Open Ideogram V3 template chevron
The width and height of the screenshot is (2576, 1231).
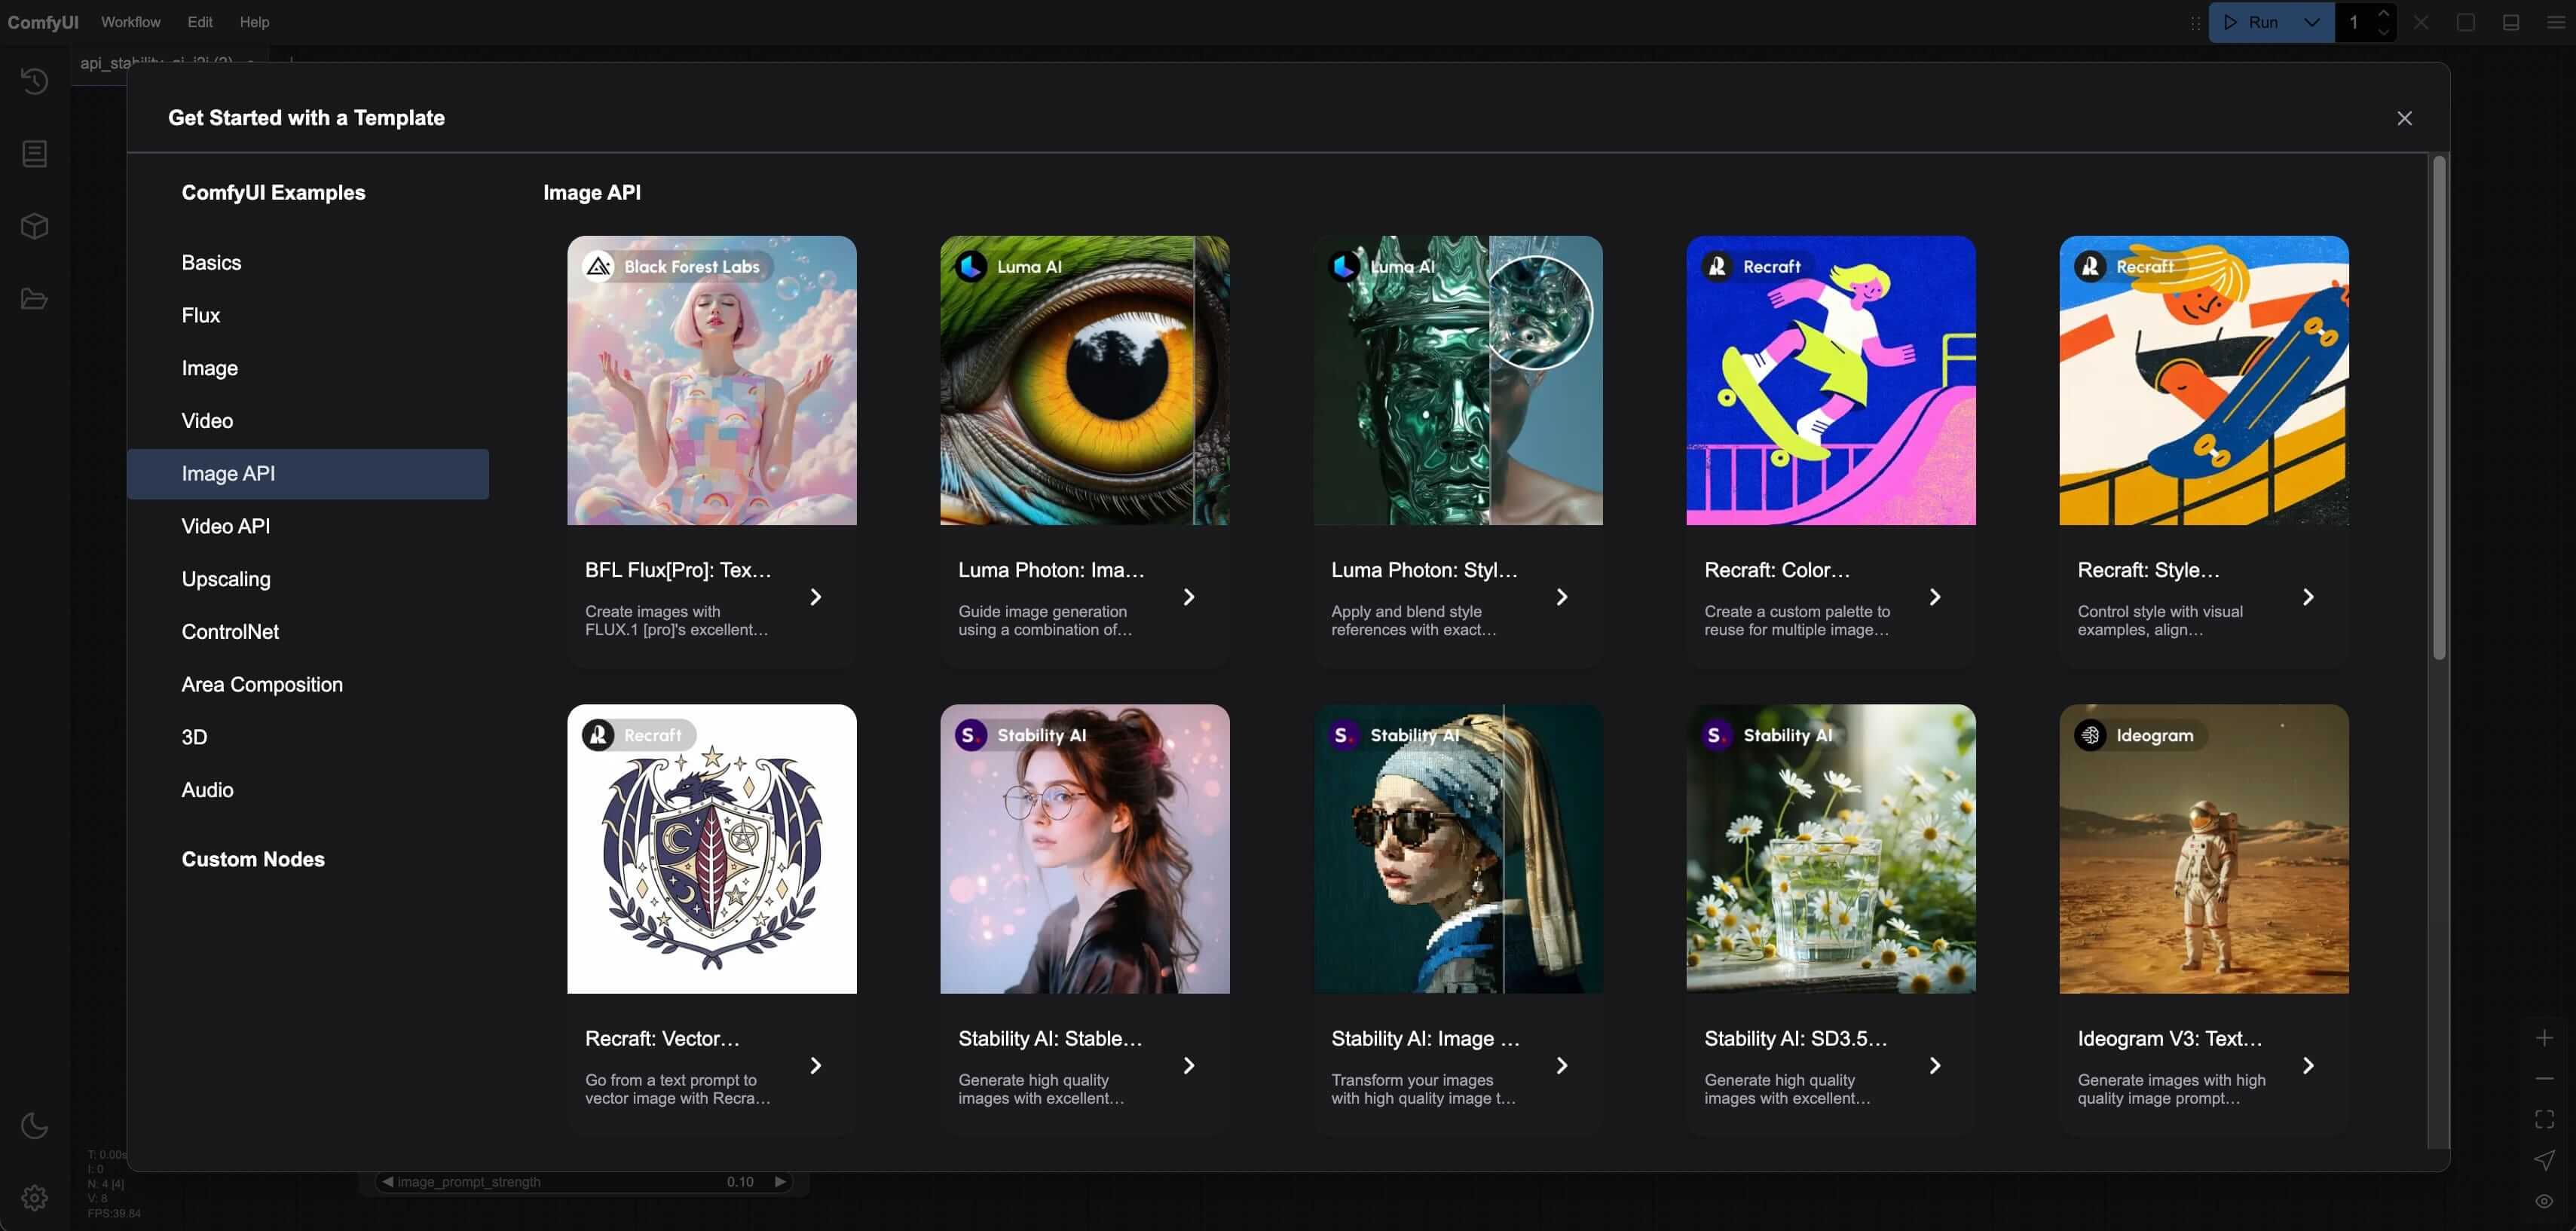pos(2308,1065)
